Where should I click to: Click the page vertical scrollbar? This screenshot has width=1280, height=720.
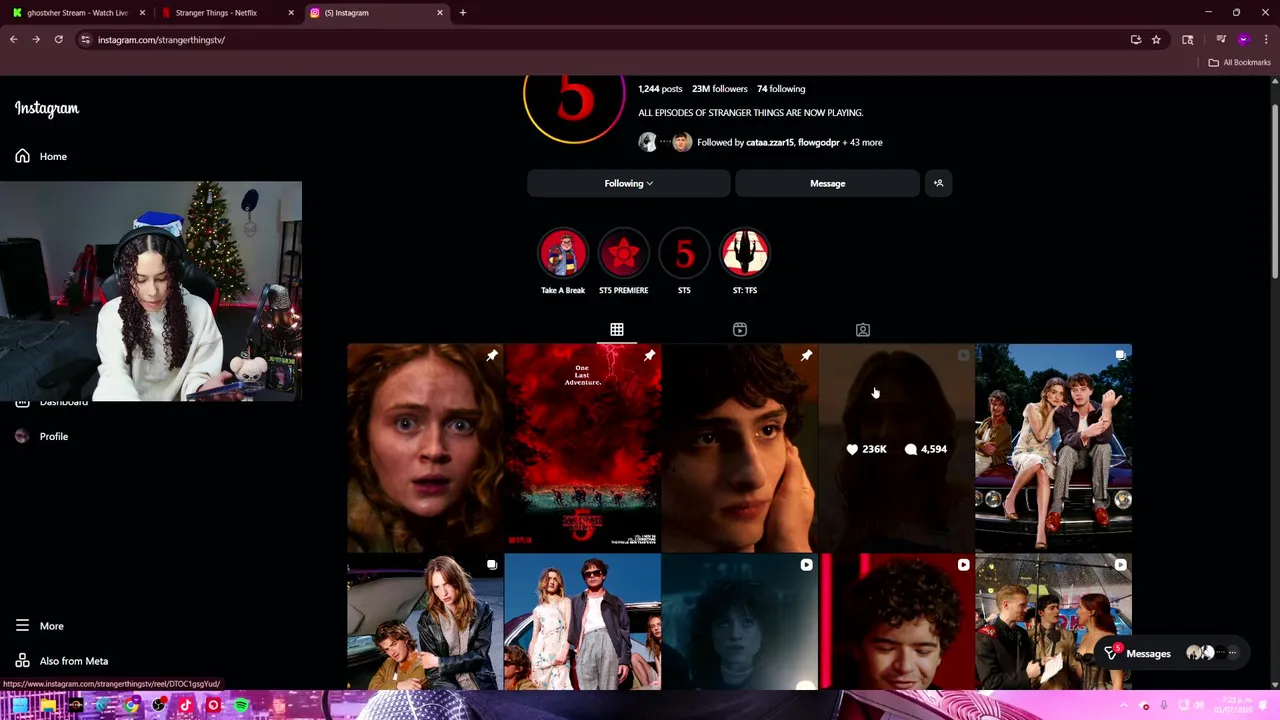[1274, 190]
